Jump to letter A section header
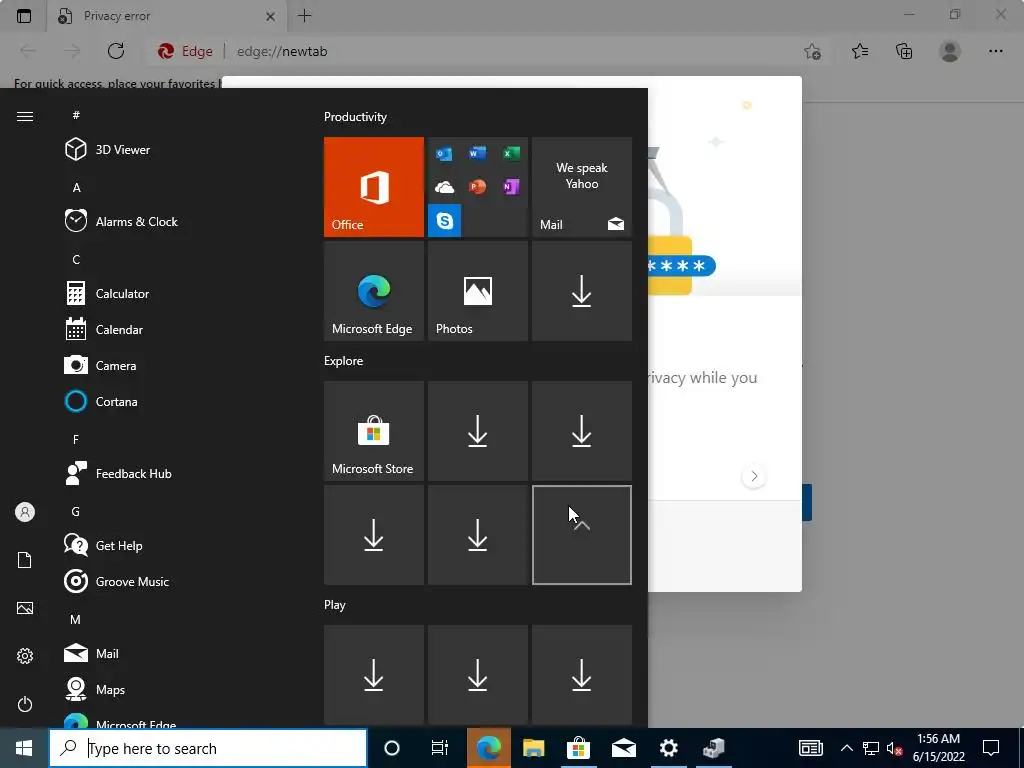 point(76,187)
